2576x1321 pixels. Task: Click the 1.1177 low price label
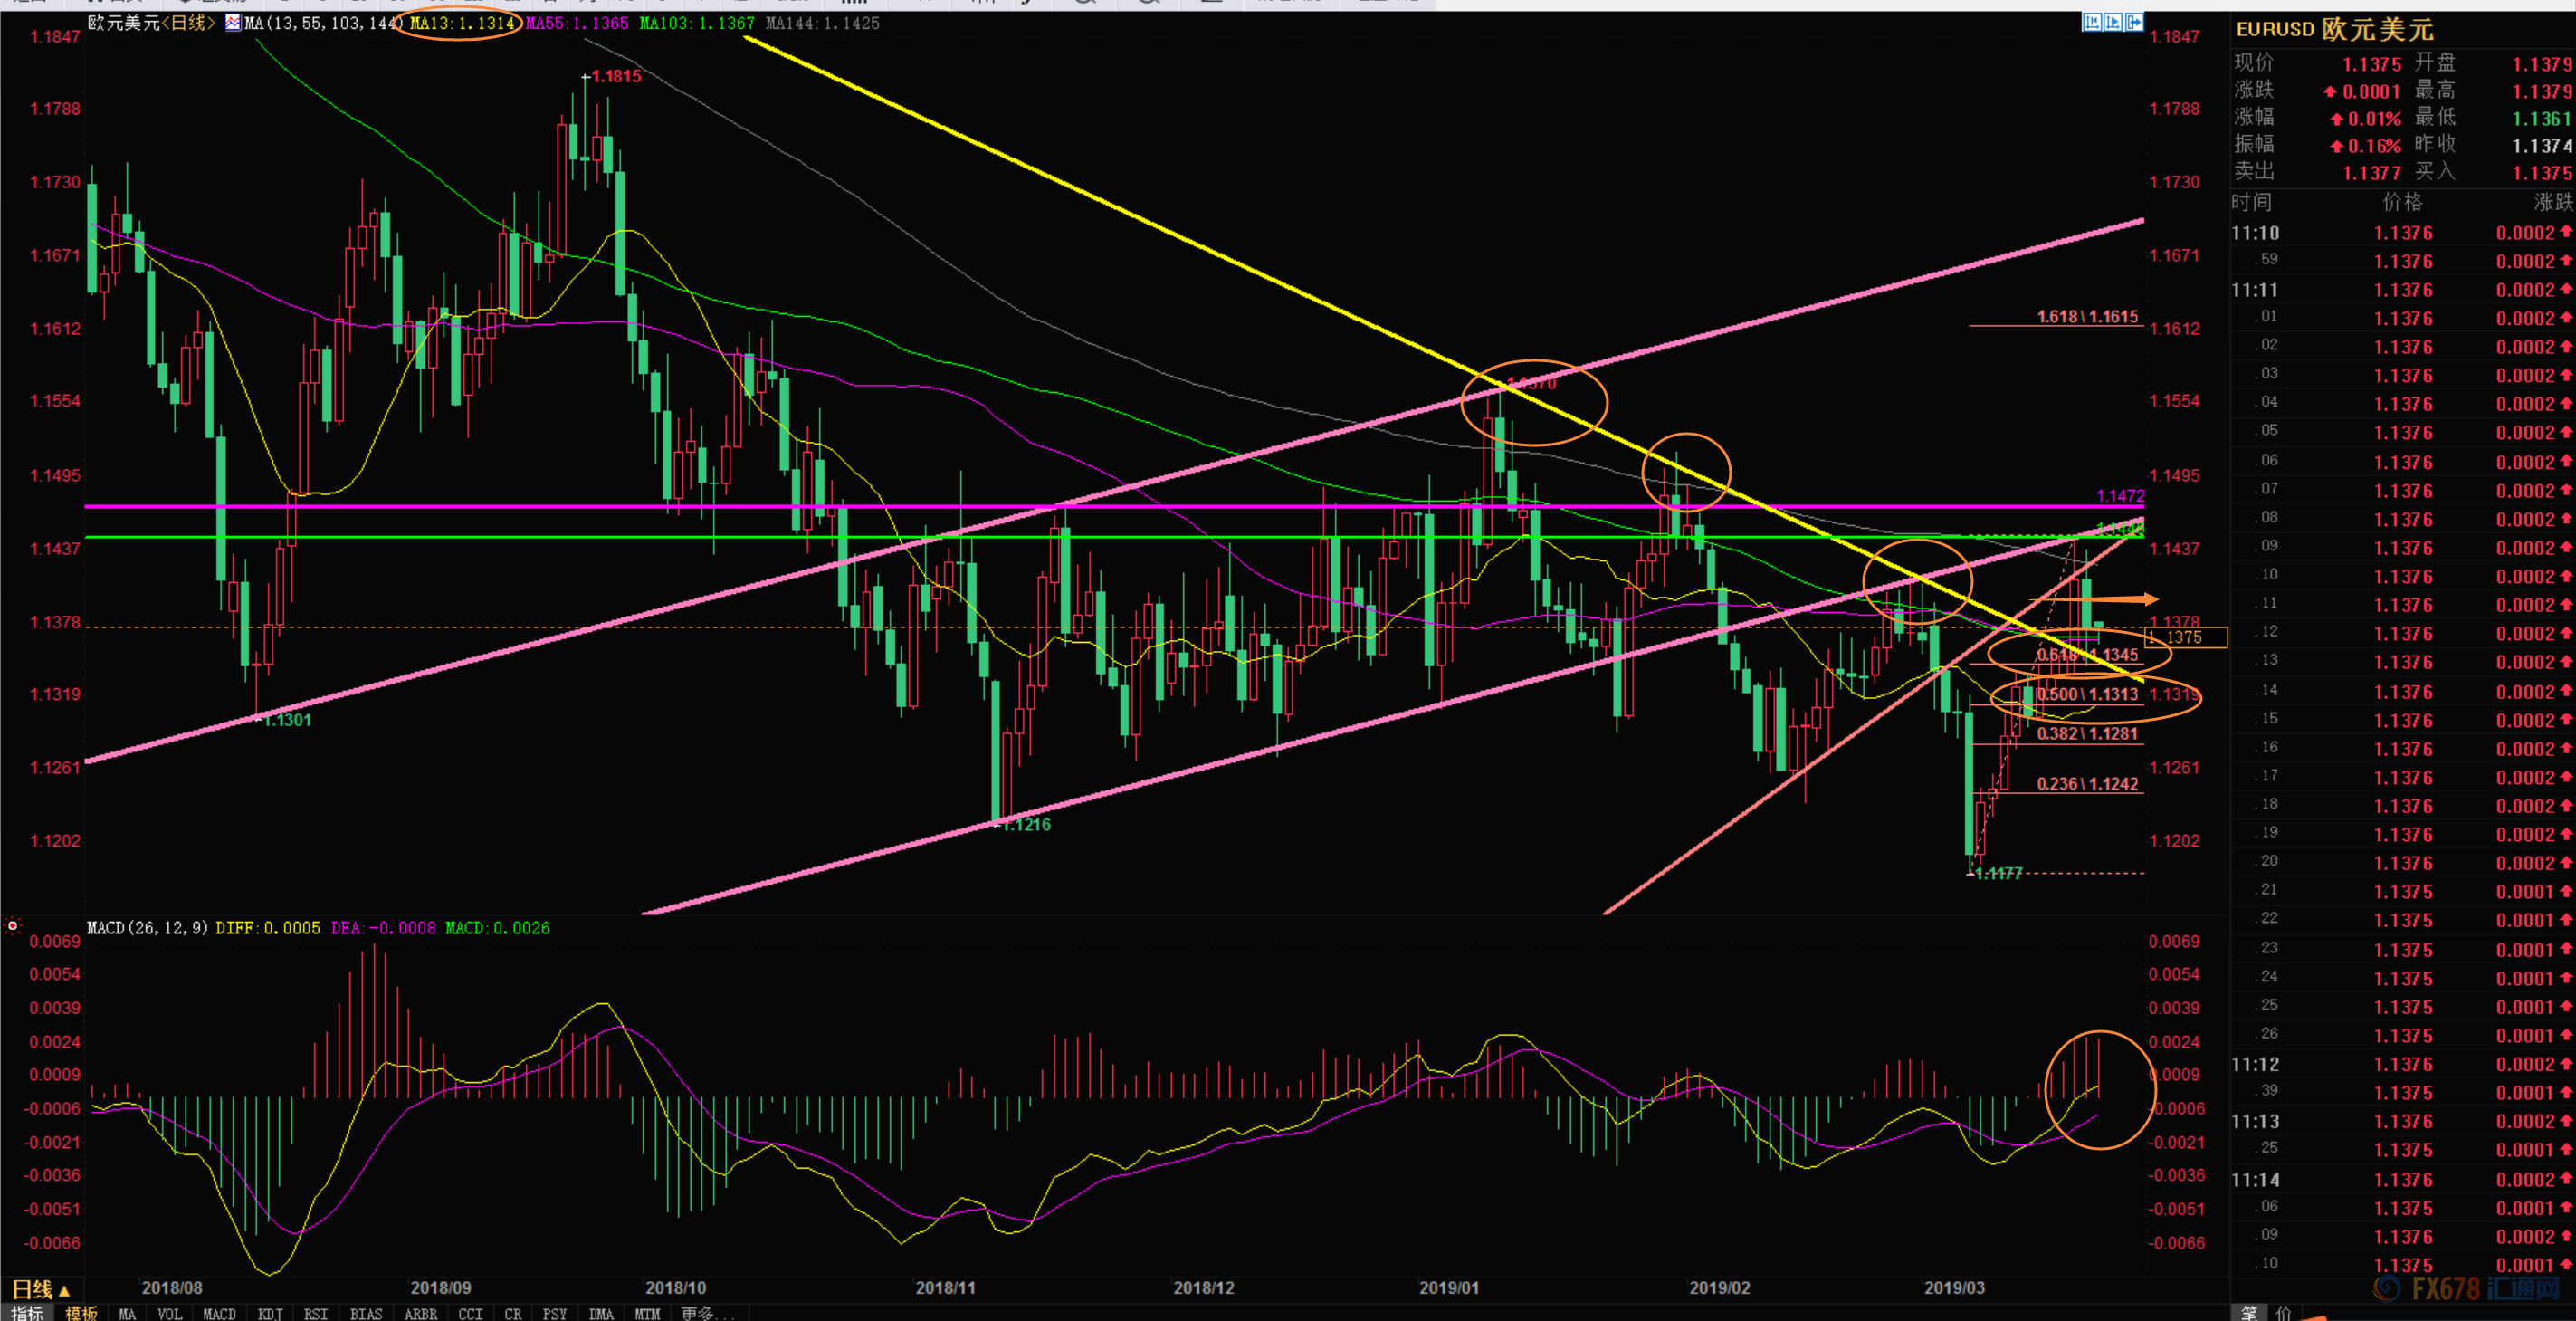[1999, 873]
